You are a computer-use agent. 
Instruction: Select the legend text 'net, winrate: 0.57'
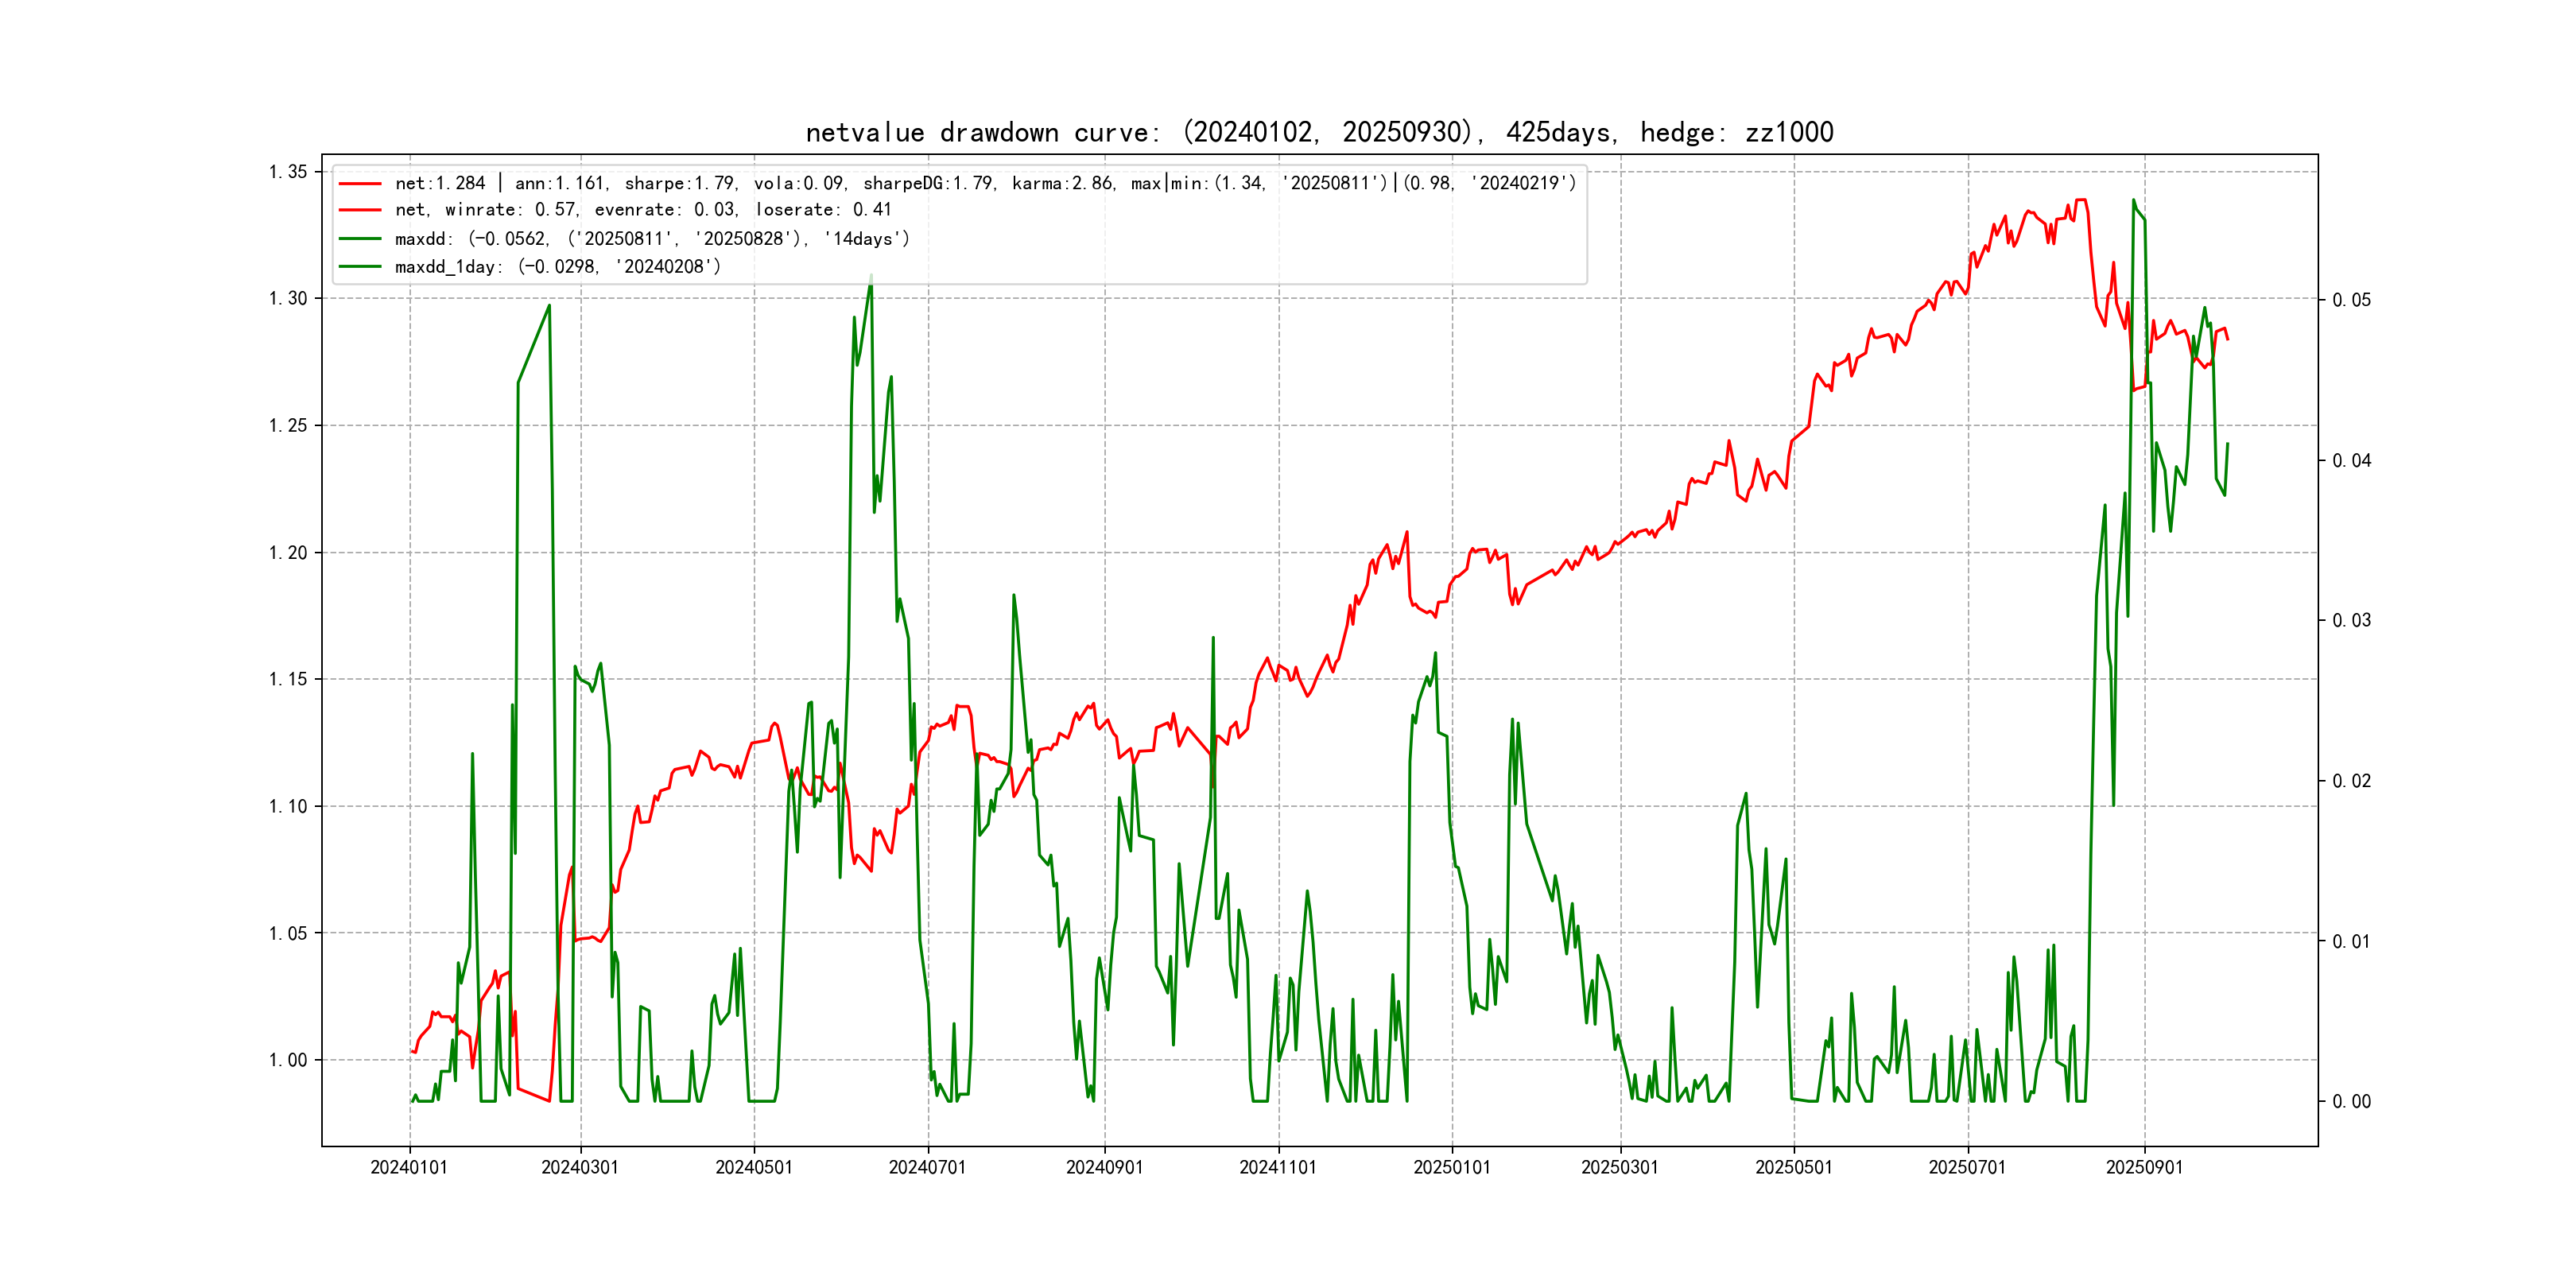coord(643,210)
